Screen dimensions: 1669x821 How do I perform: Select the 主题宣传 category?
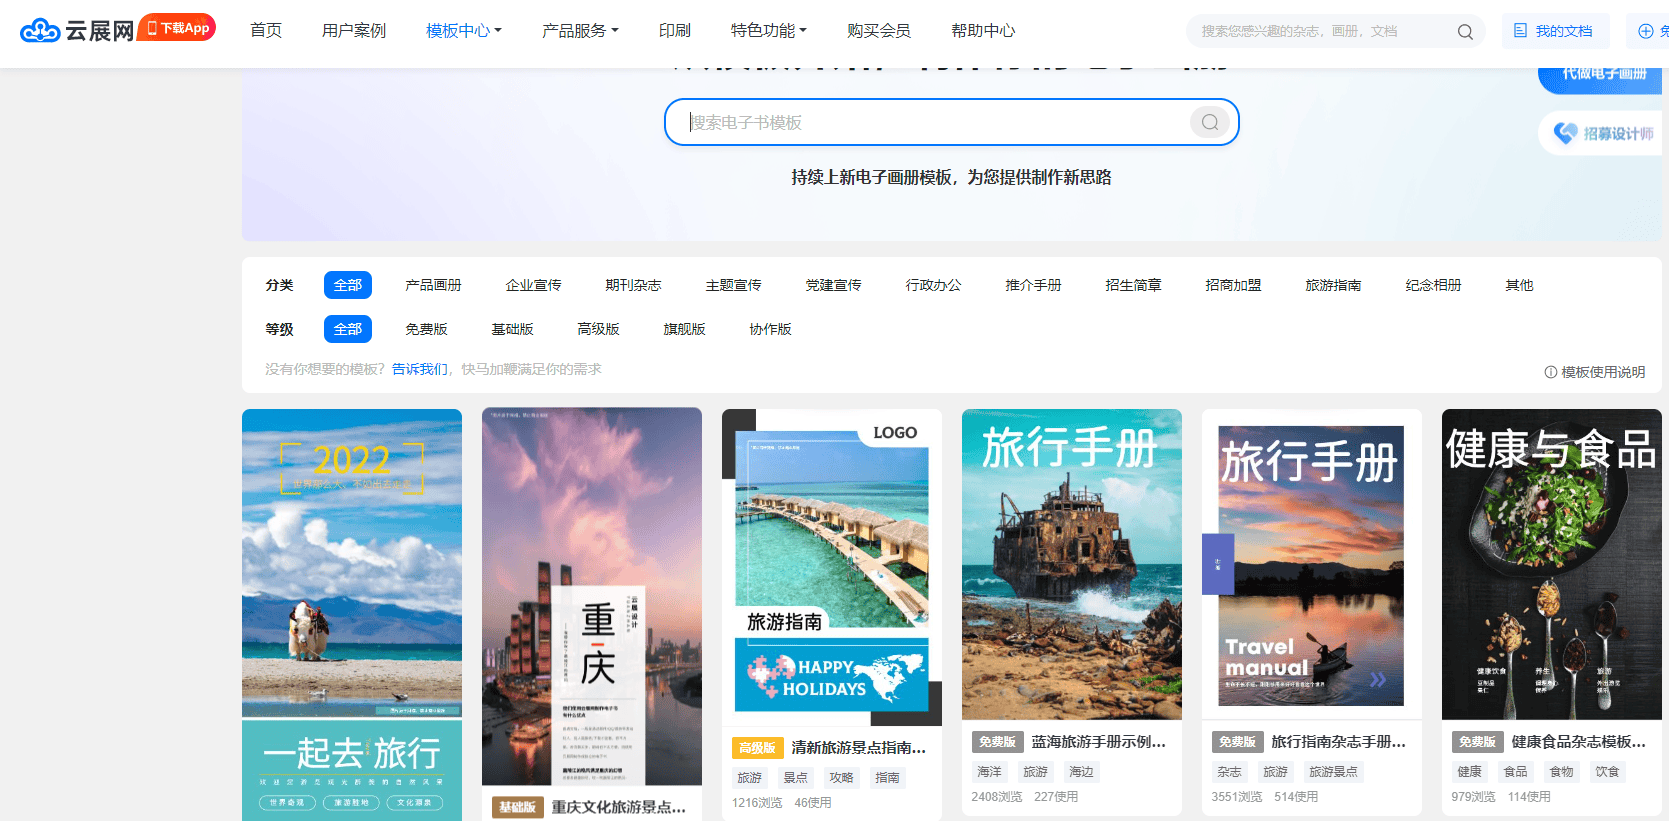click(x=733, y=285)
